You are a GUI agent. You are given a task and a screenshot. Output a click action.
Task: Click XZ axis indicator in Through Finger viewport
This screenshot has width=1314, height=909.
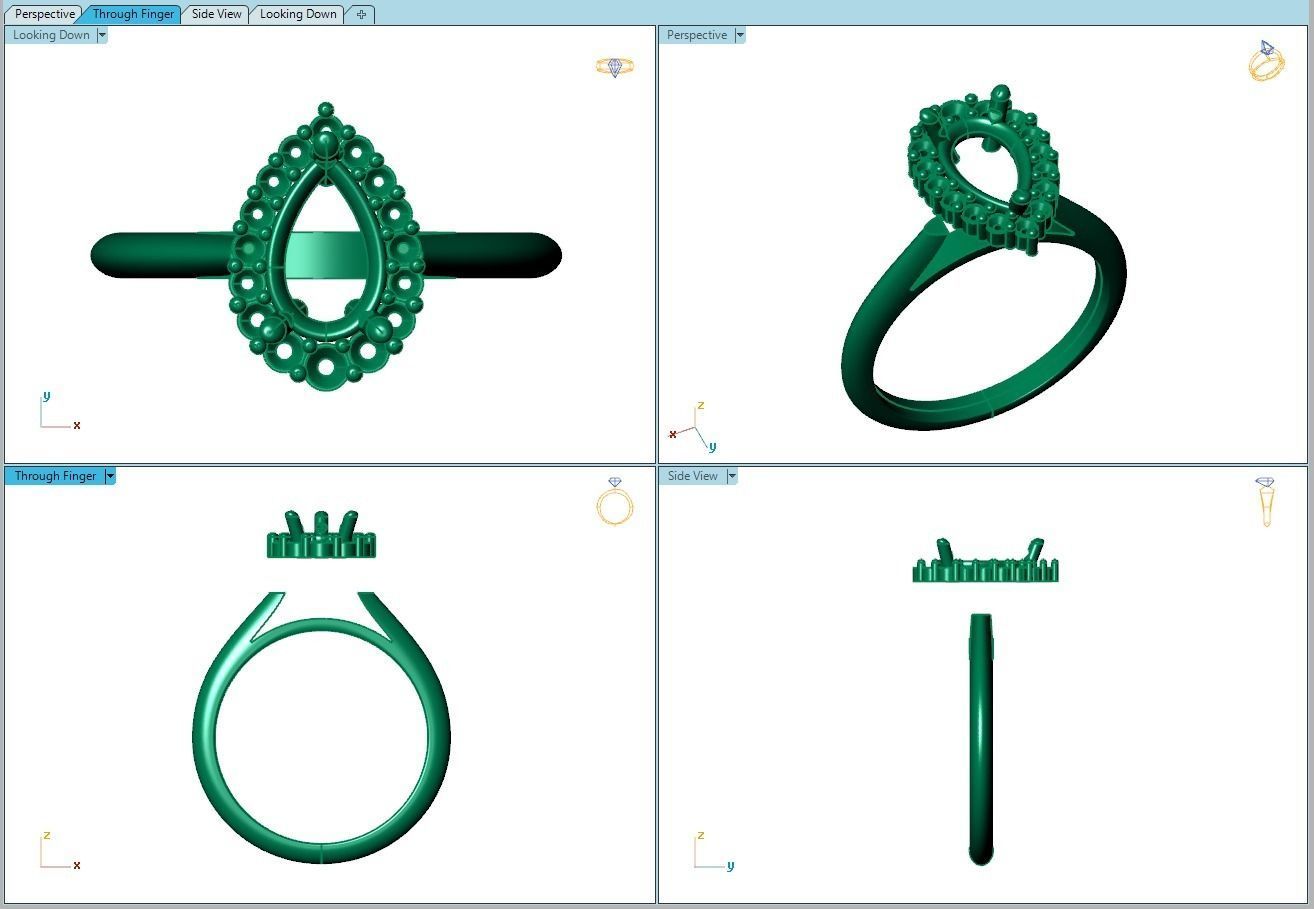(x=60, y=851)
